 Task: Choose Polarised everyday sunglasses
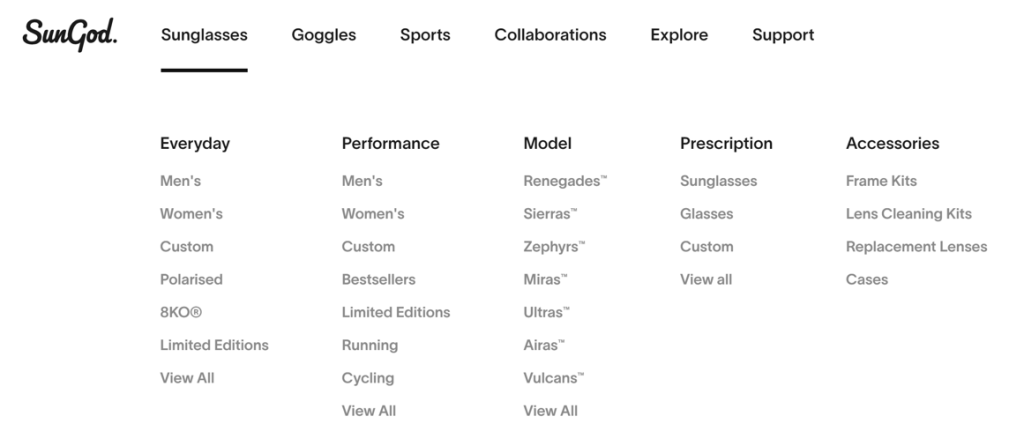coord(191,279)
